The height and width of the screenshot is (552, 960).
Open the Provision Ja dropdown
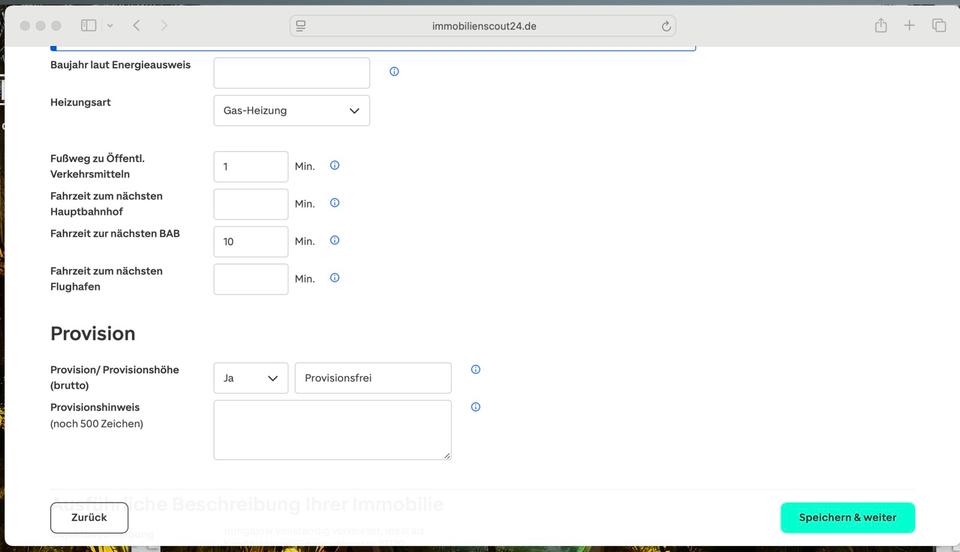pyautogui.click(x=250, y=378)
